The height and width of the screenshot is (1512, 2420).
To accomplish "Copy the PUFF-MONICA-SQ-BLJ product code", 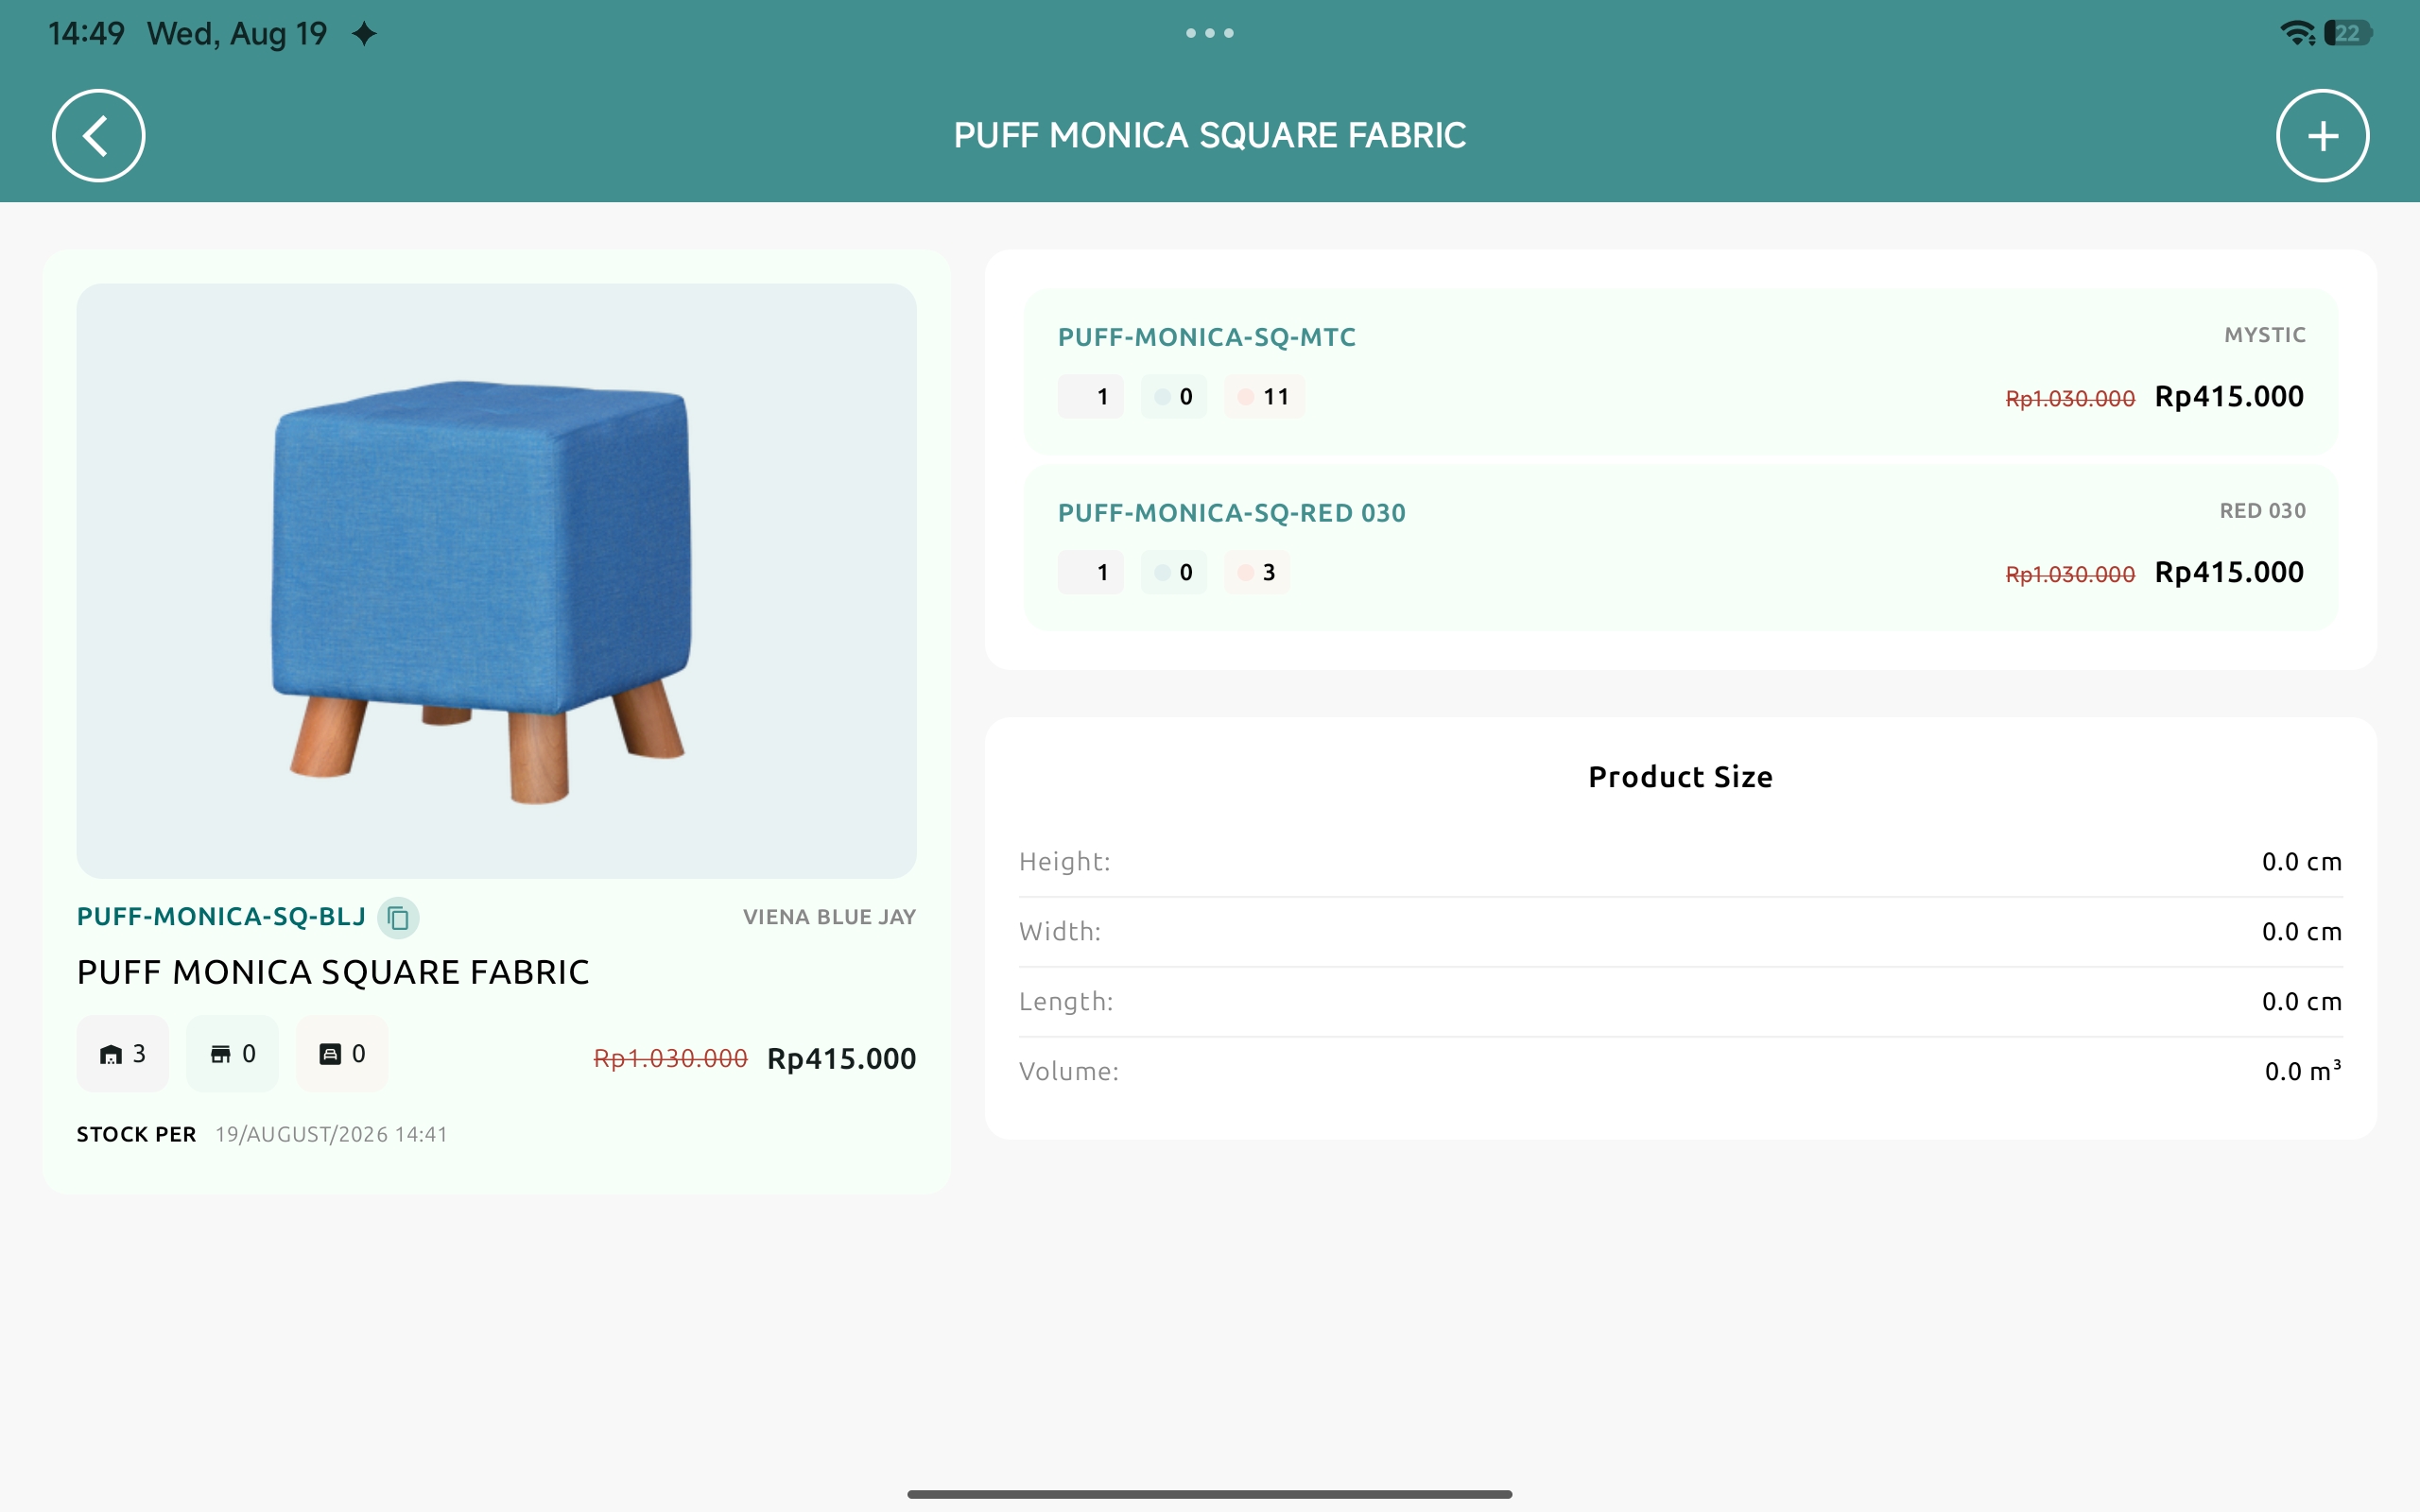I will click(x=398, y=917).
